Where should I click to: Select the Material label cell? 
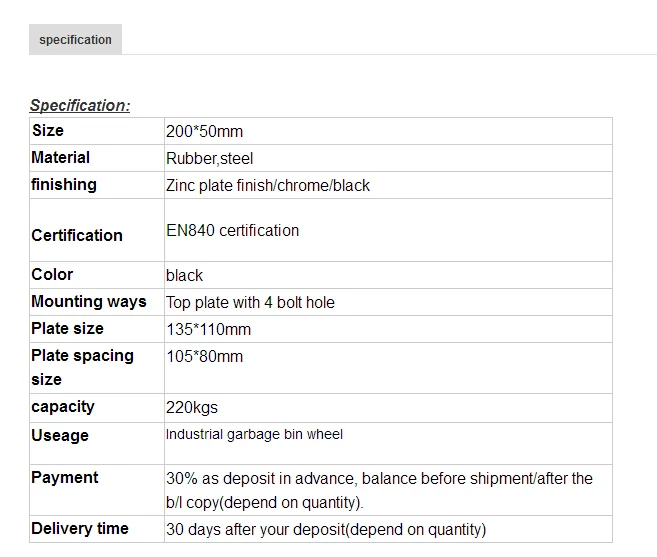60,158
